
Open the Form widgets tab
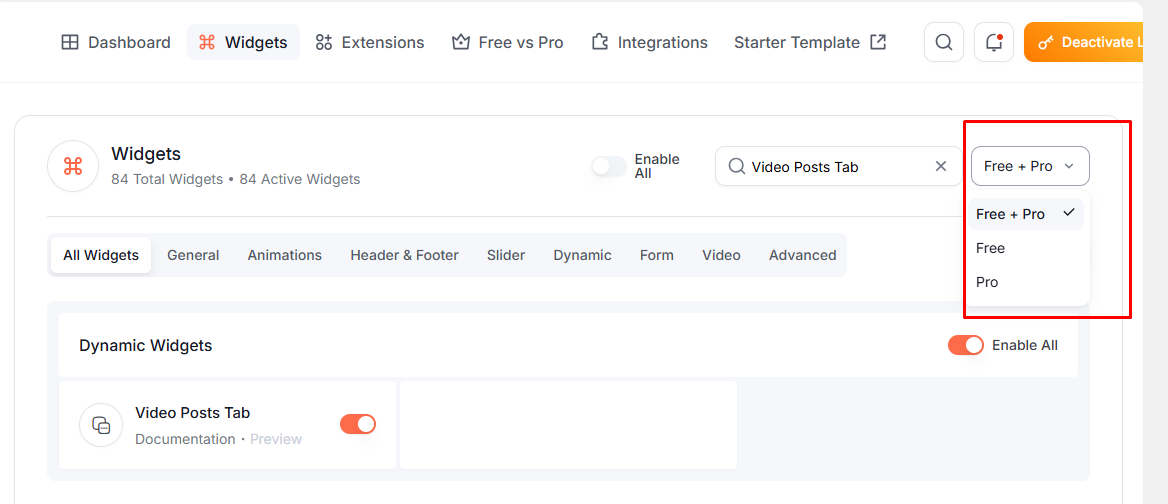[657, 255]
